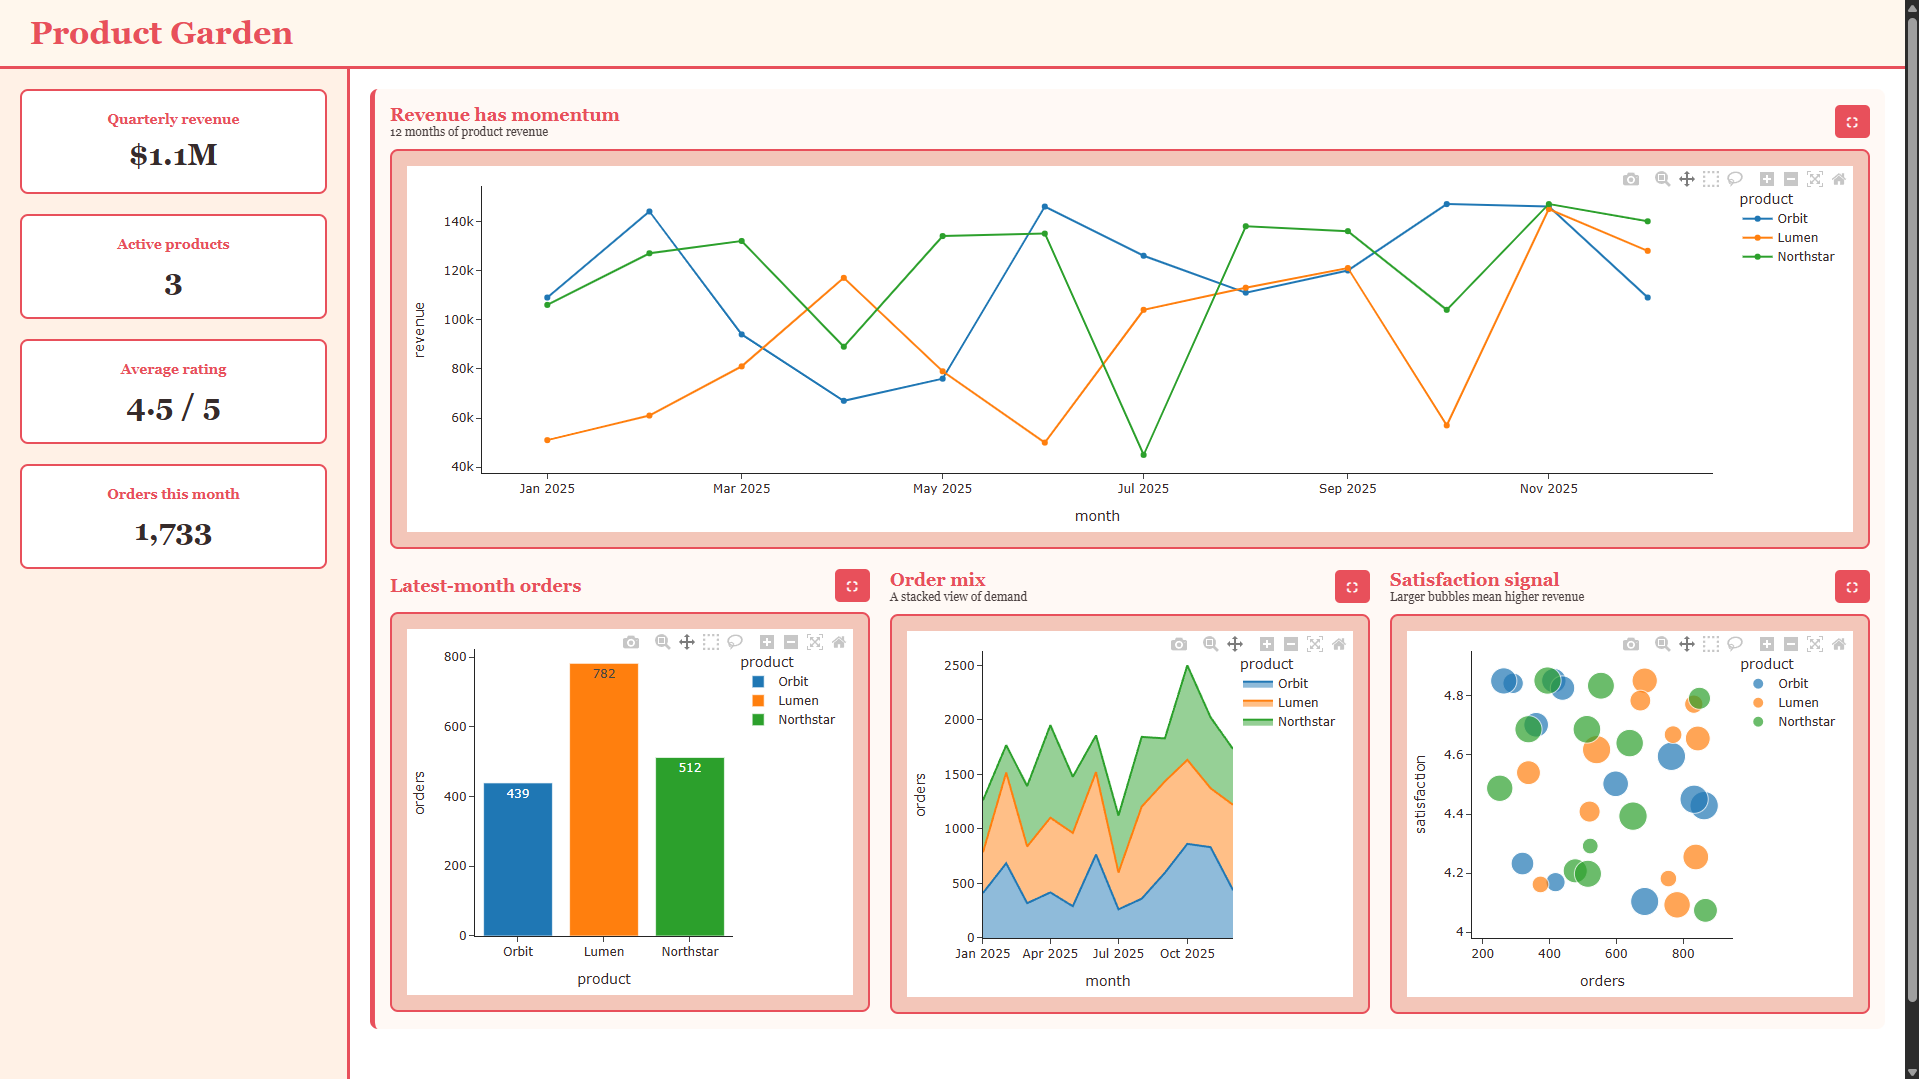Autoscale the revenue line chart
1919x1079 pixels.
coord(1815,179)
